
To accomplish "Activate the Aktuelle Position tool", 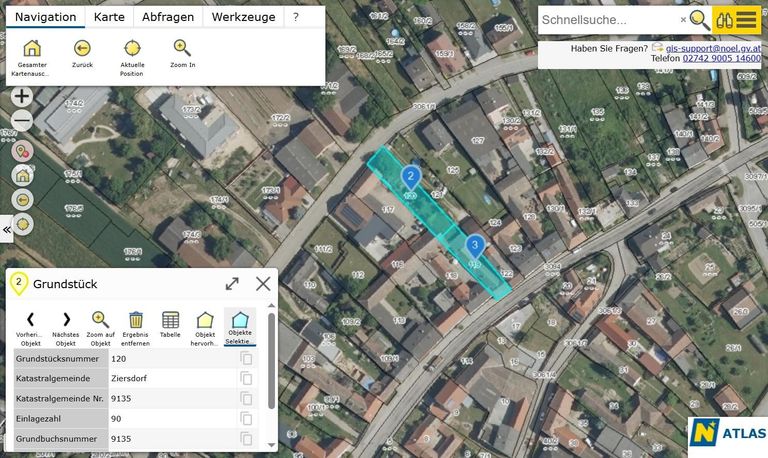I will pos(132,49).
